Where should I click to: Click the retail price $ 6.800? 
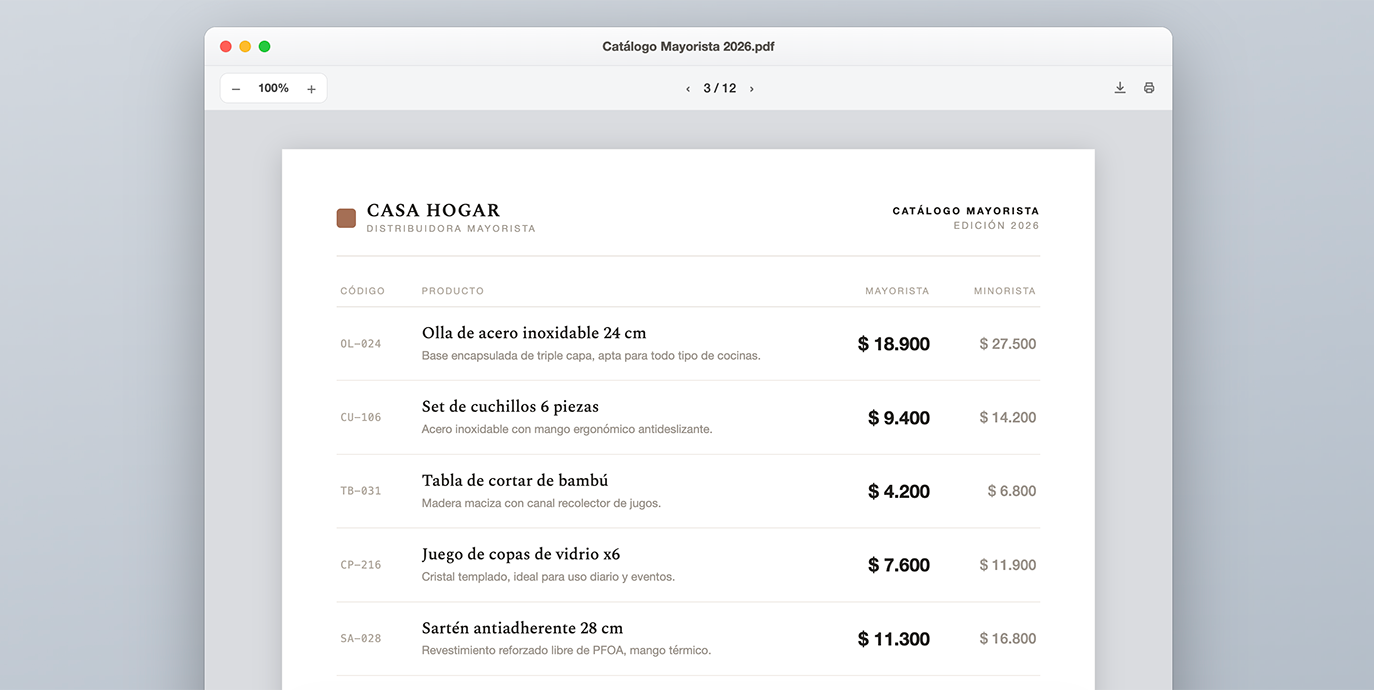click(x=1012, y=491)
